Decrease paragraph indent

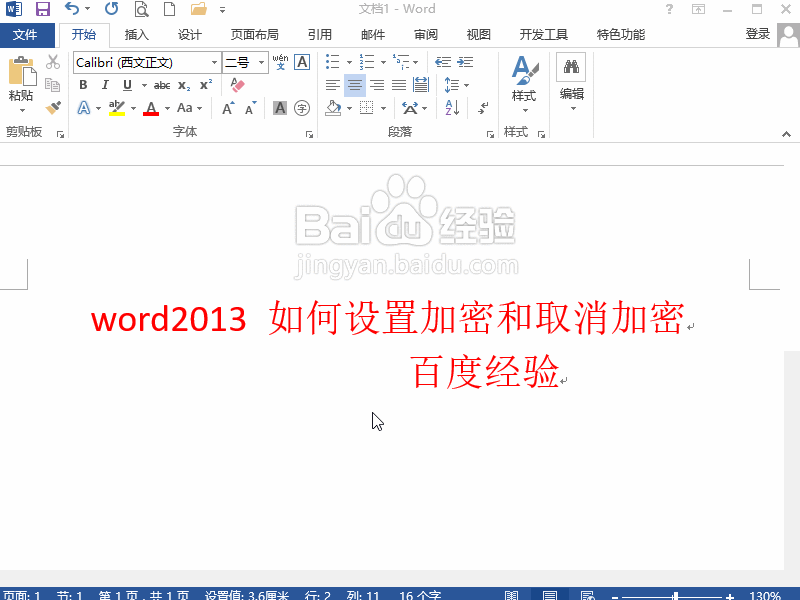pyautogui.click(x=443, y=62)
